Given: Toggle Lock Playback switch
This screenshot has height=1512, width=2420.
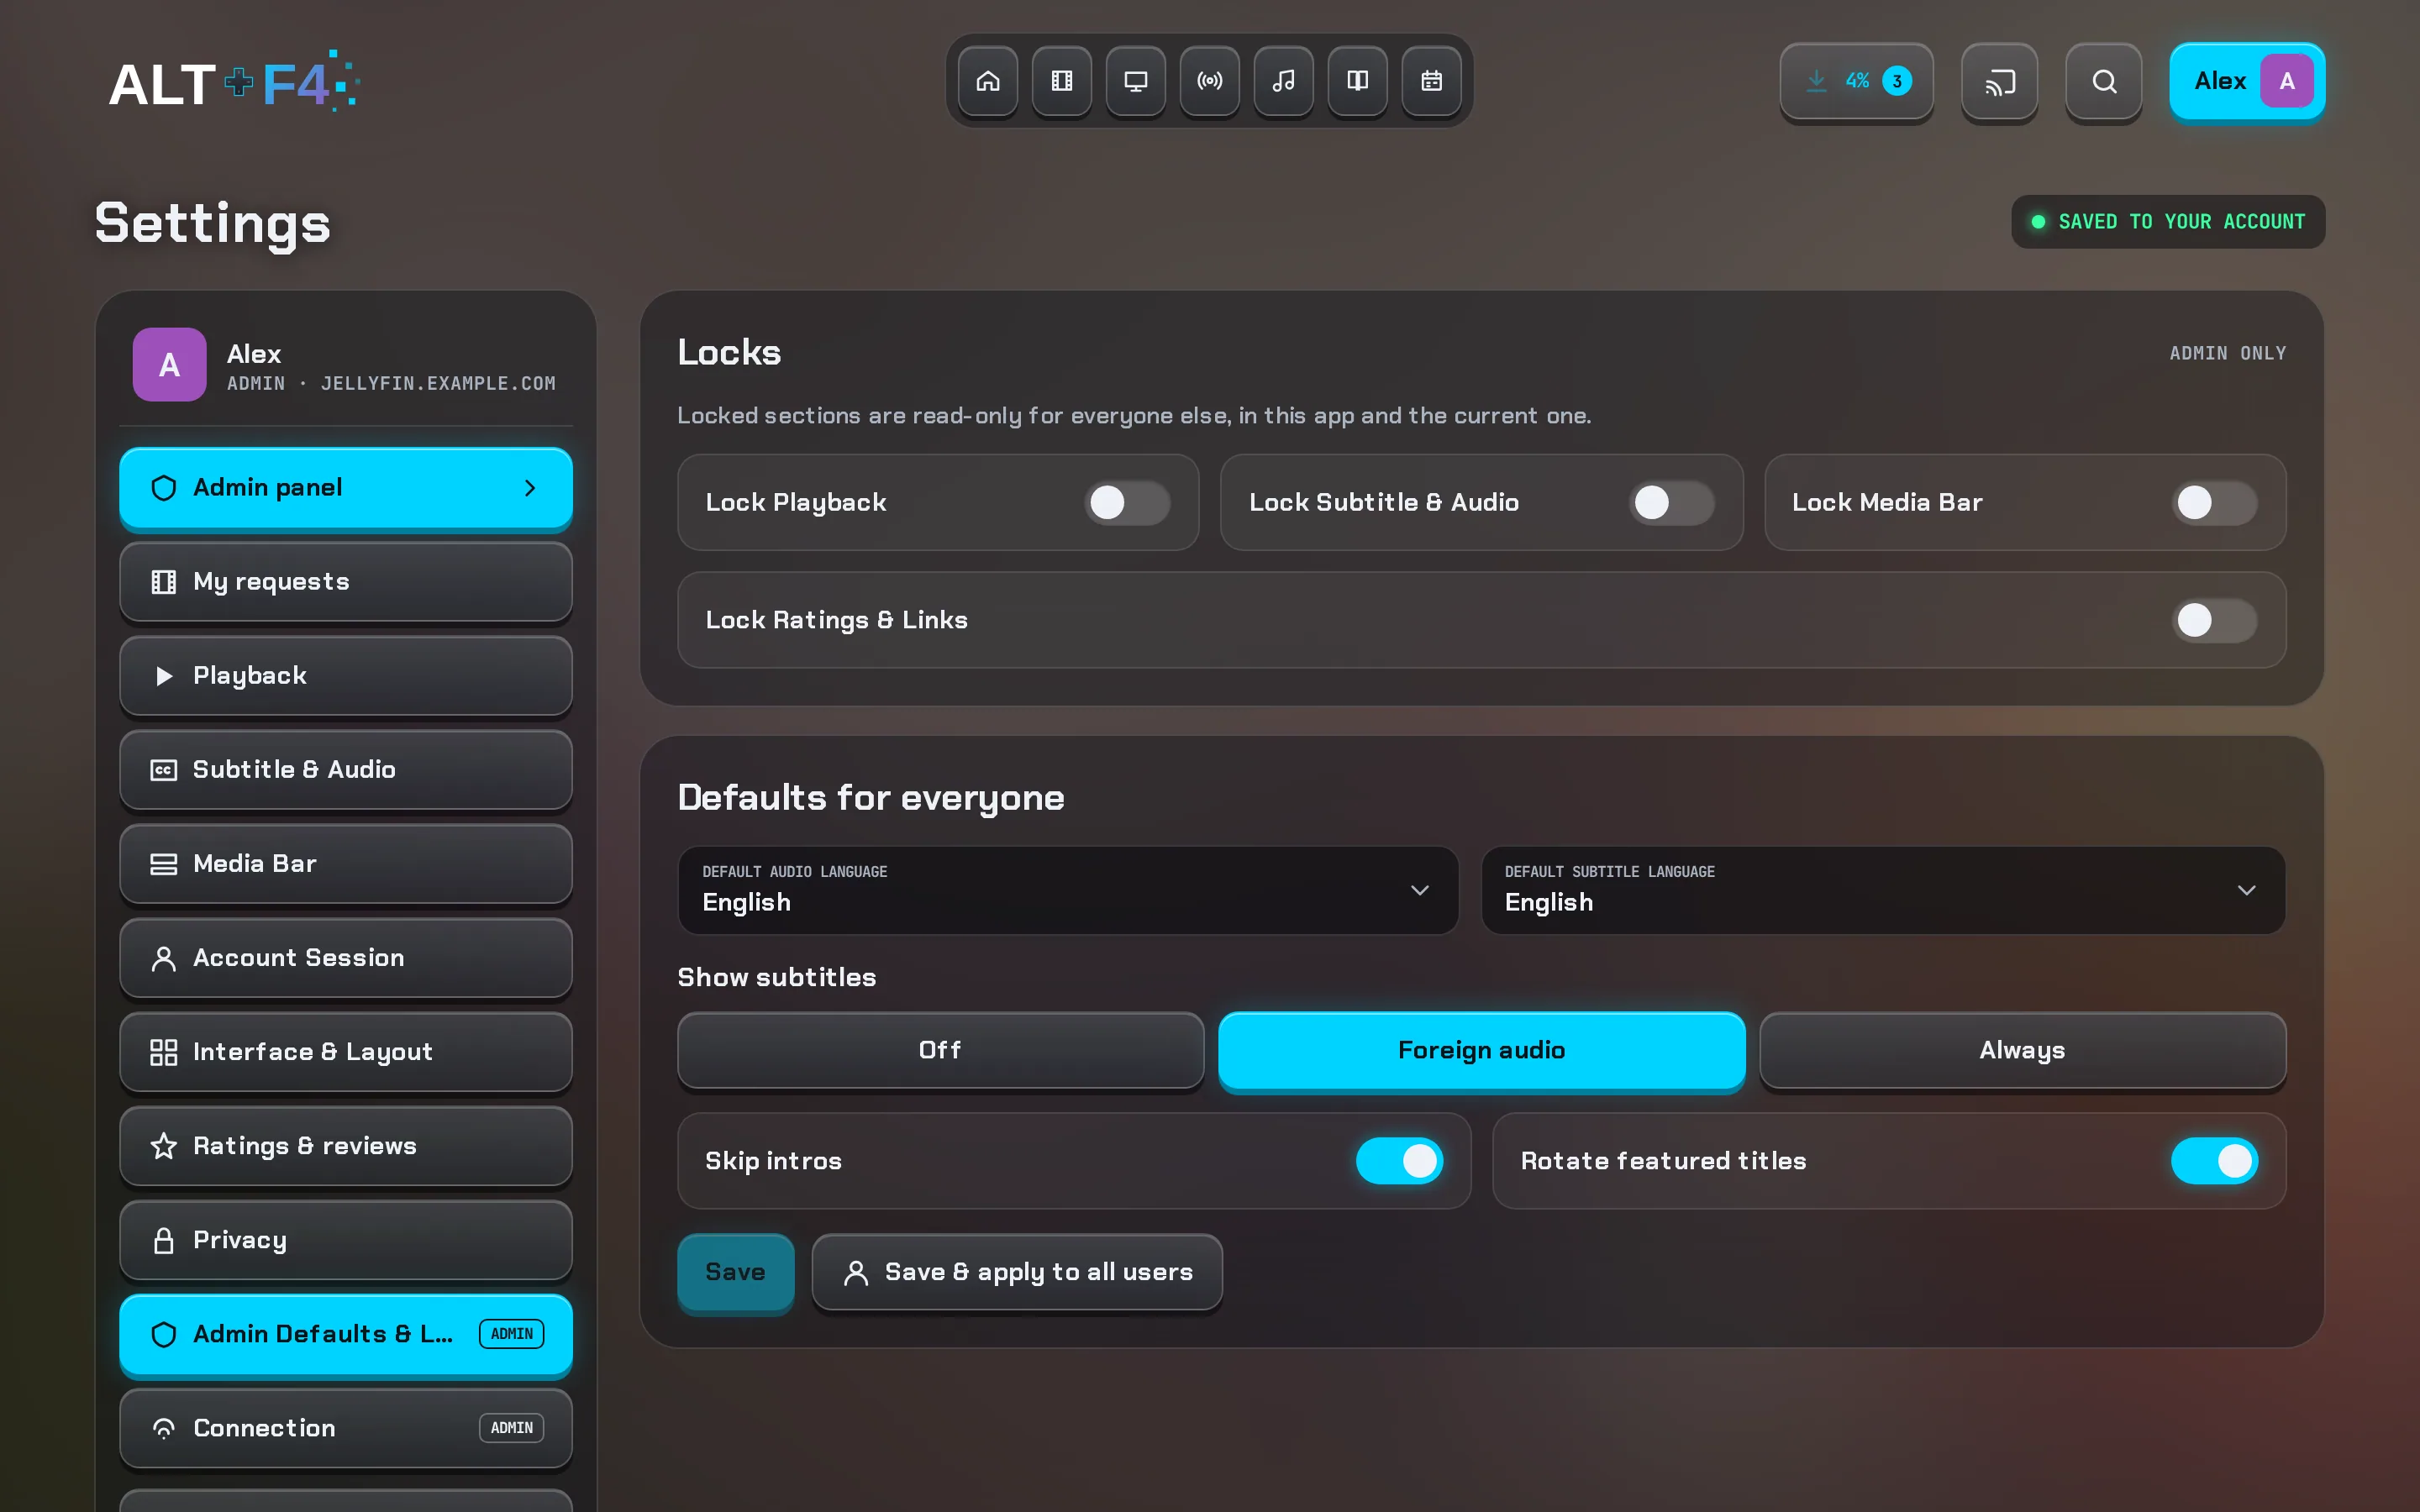Looking at the screenshot, I should tap(1127, 502).
